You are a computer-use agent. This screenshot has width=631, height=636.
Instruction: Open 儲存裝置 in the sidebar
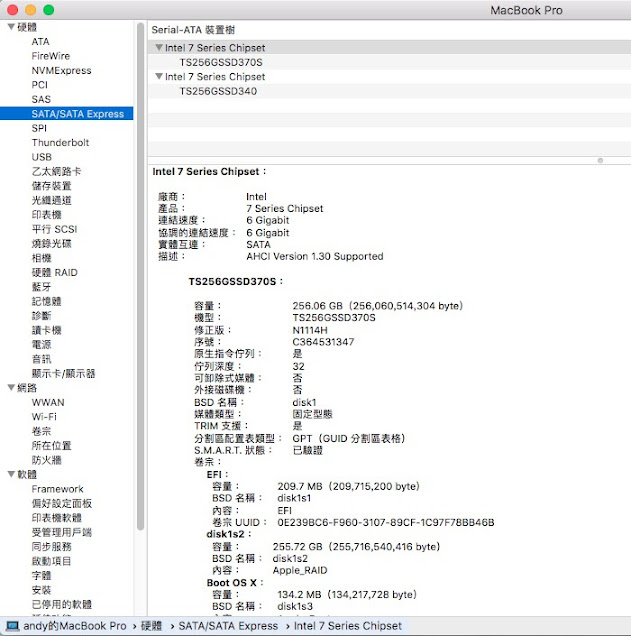(x=52, y=186)
